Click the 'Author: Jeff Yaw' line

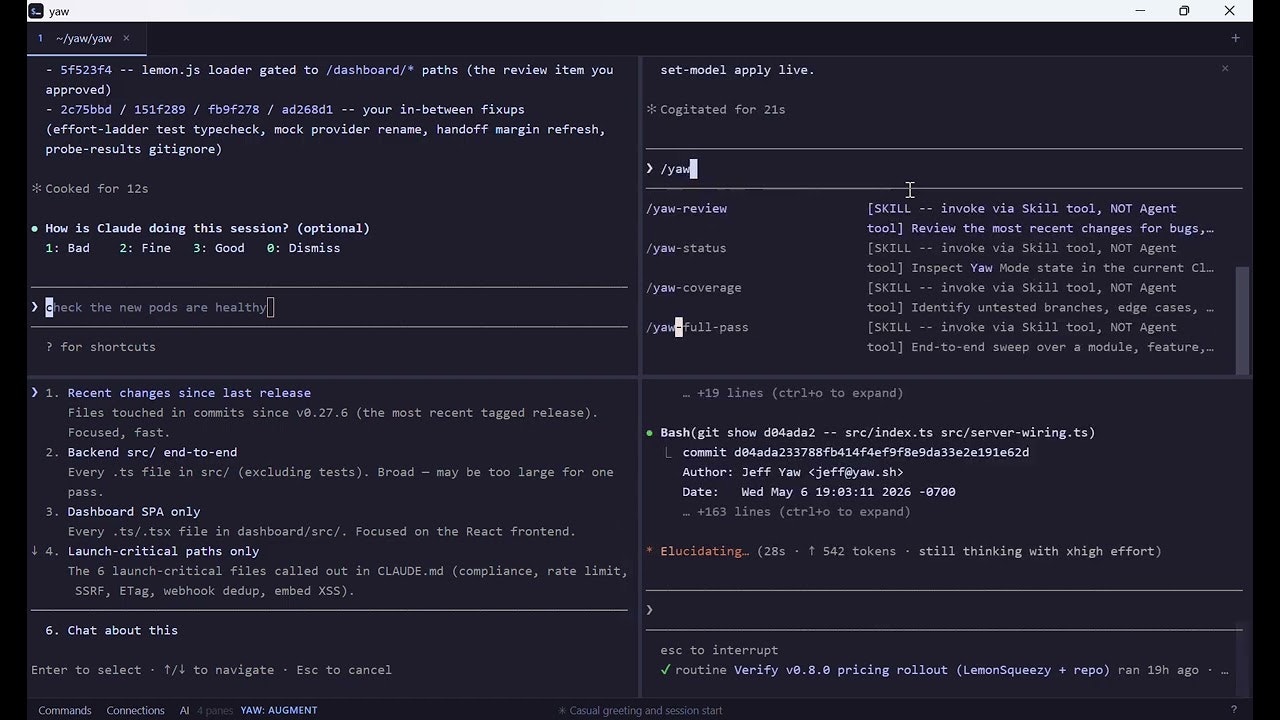pyautogui.click(x=793, y=472)
